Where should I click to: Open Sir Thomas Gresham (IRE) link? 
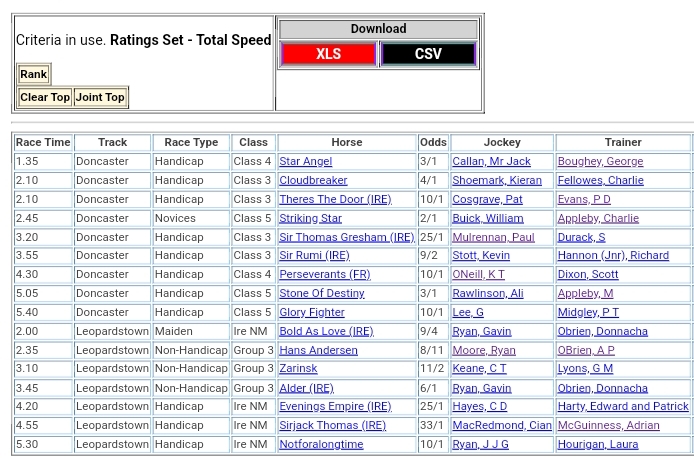click(346, 238)
